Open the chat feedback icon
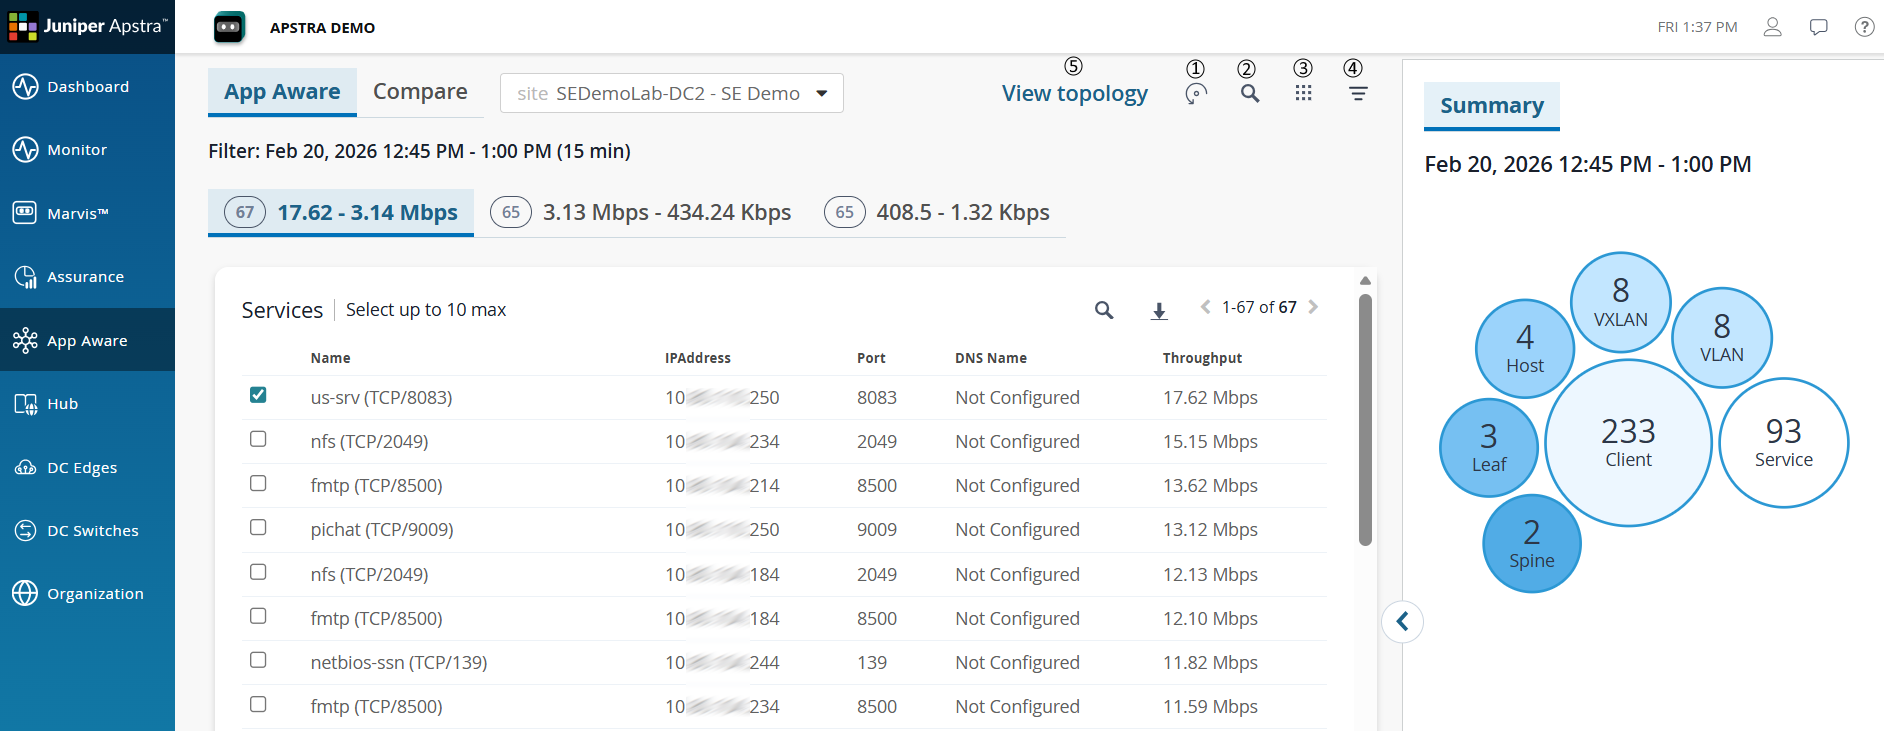Viewport: 1884px width, 731px height. [1819, 27]
